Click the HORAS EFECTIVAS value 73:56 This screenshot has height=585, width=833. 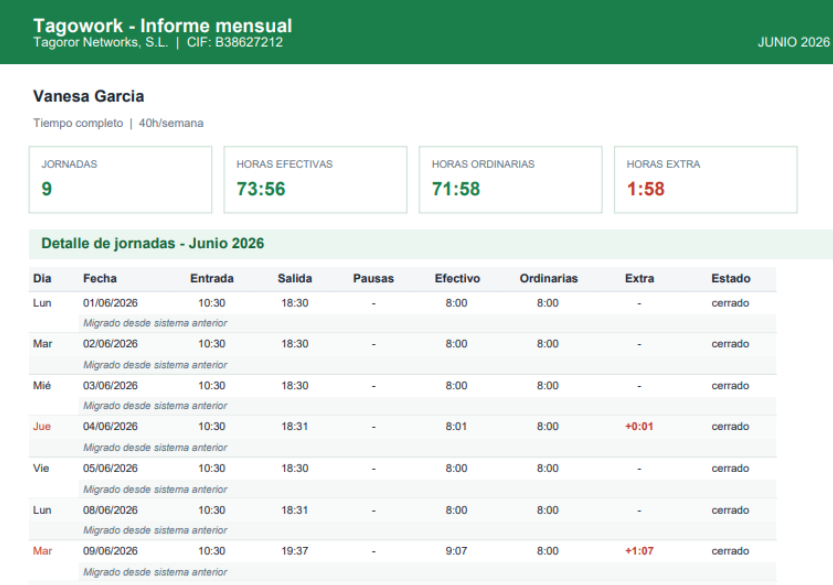coord(261,189)
